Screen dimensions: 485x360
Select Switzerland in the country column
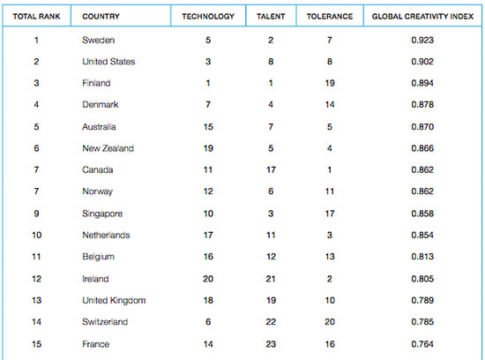point(105,322)
